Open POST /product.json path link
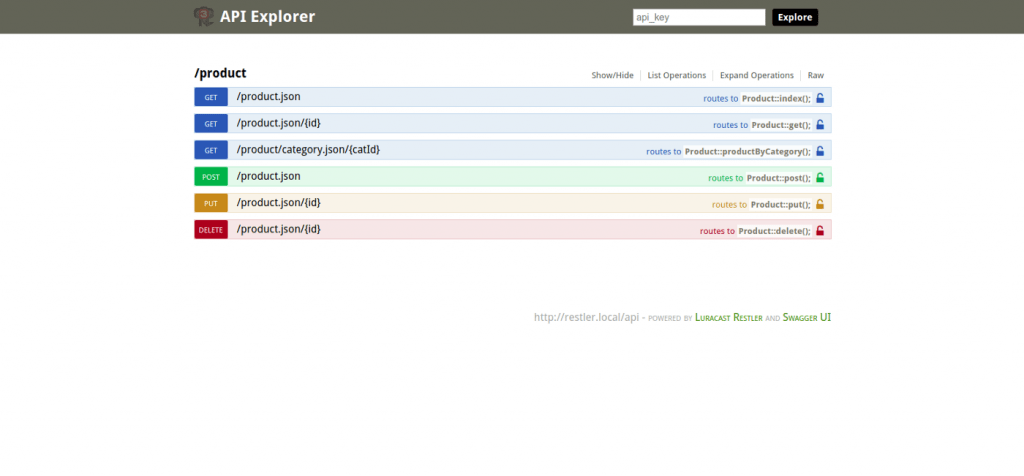1024x476 pixels. 268,176
